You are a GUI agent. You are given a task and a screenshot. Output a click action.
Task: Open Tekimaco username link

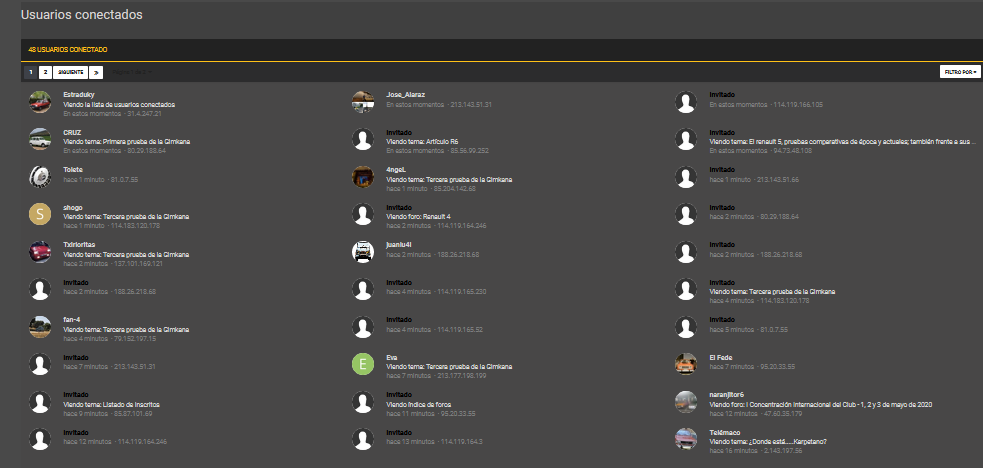pyautogui.click(x=724, y=432)
